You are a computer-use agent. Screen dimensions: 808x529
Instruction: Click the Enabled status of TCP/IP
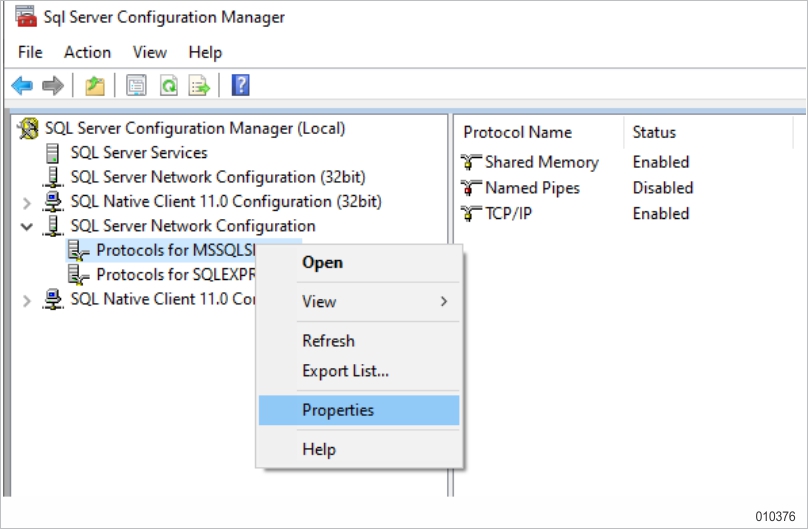pos(661,213)
